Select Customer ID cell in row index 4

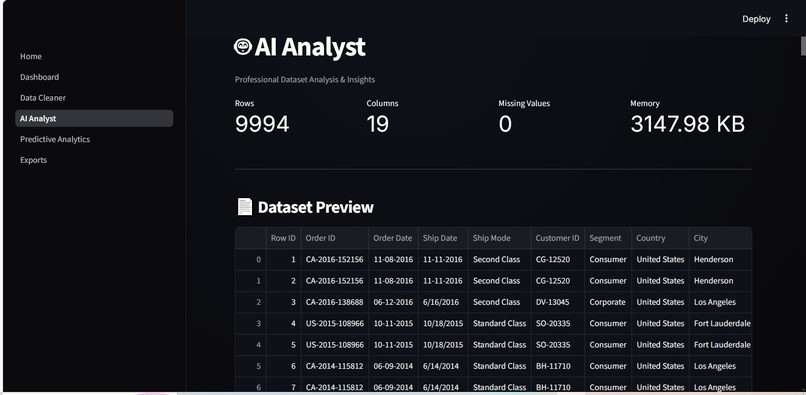558,345
